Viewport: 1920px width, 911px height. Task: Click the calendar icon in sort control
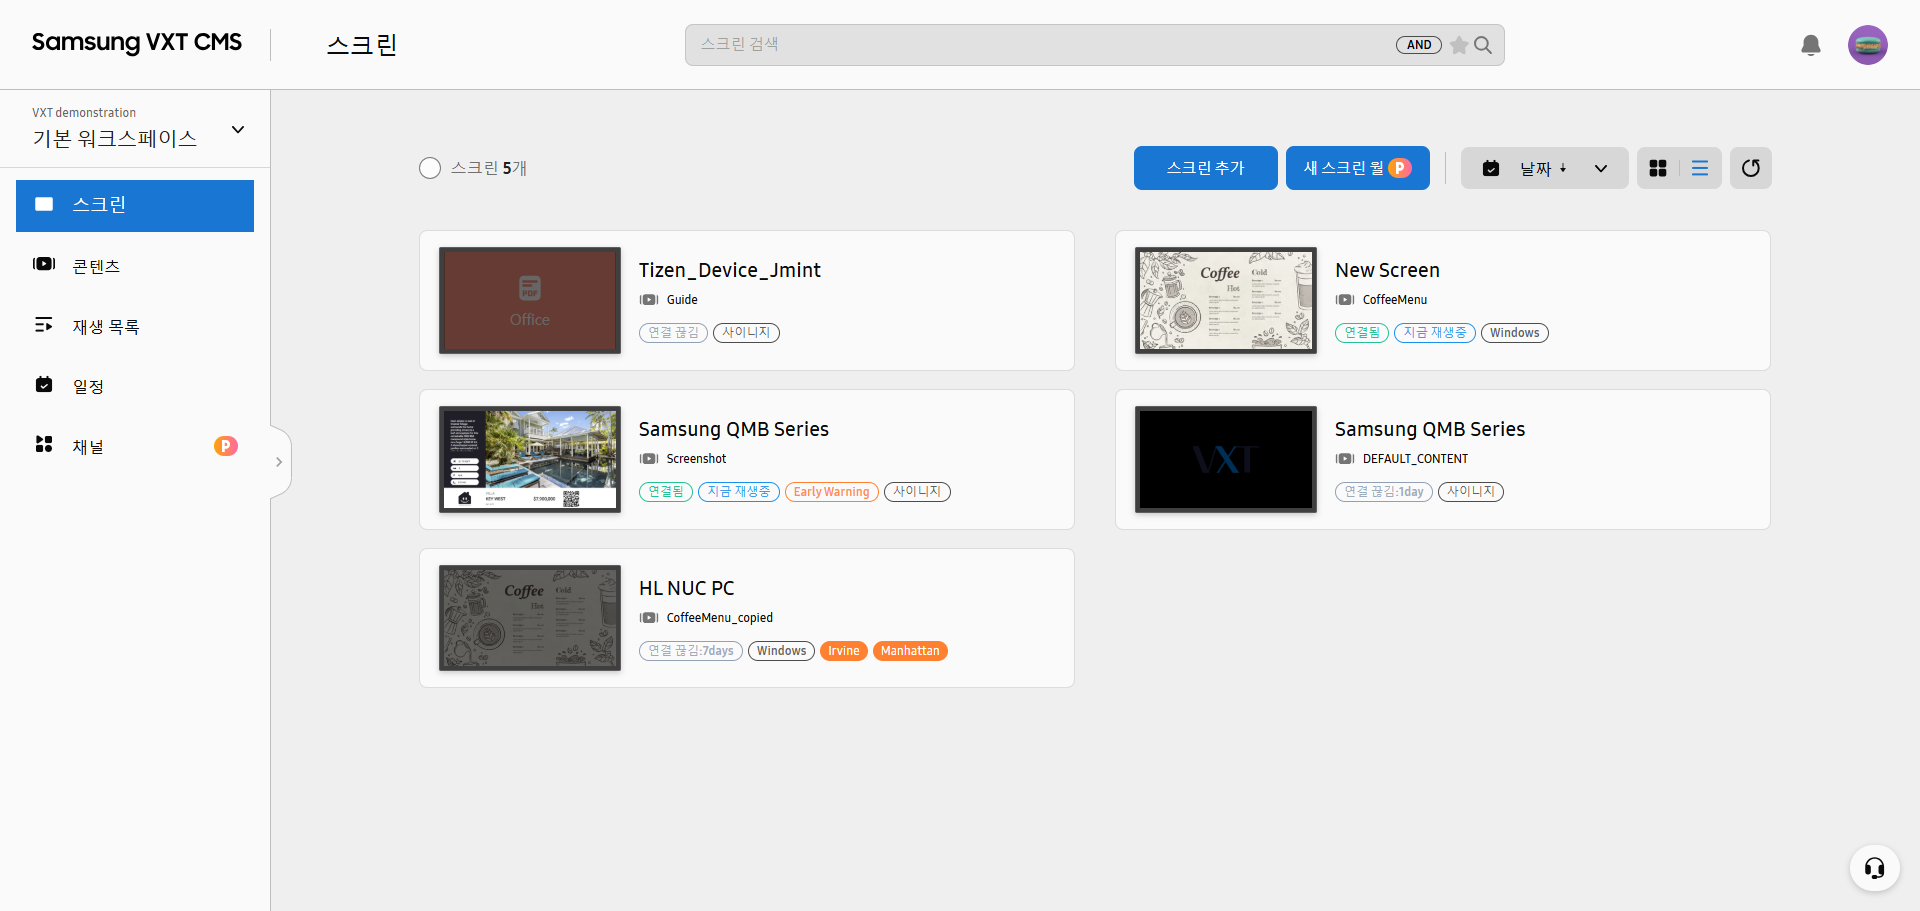(x=1491, y=168)
